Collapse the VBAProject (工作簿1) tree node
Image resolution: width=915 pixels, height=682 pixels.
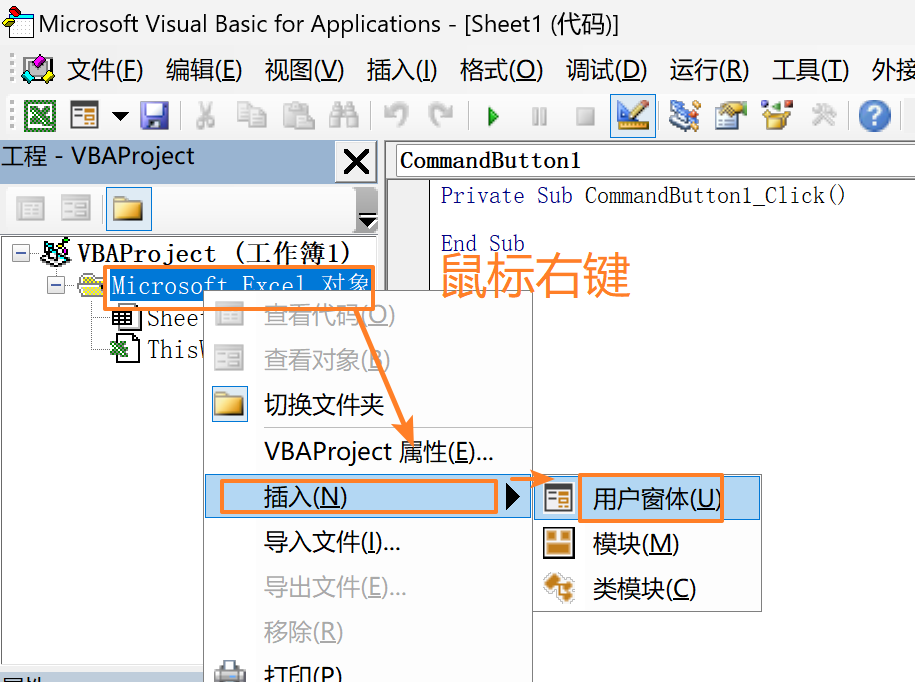21,253
